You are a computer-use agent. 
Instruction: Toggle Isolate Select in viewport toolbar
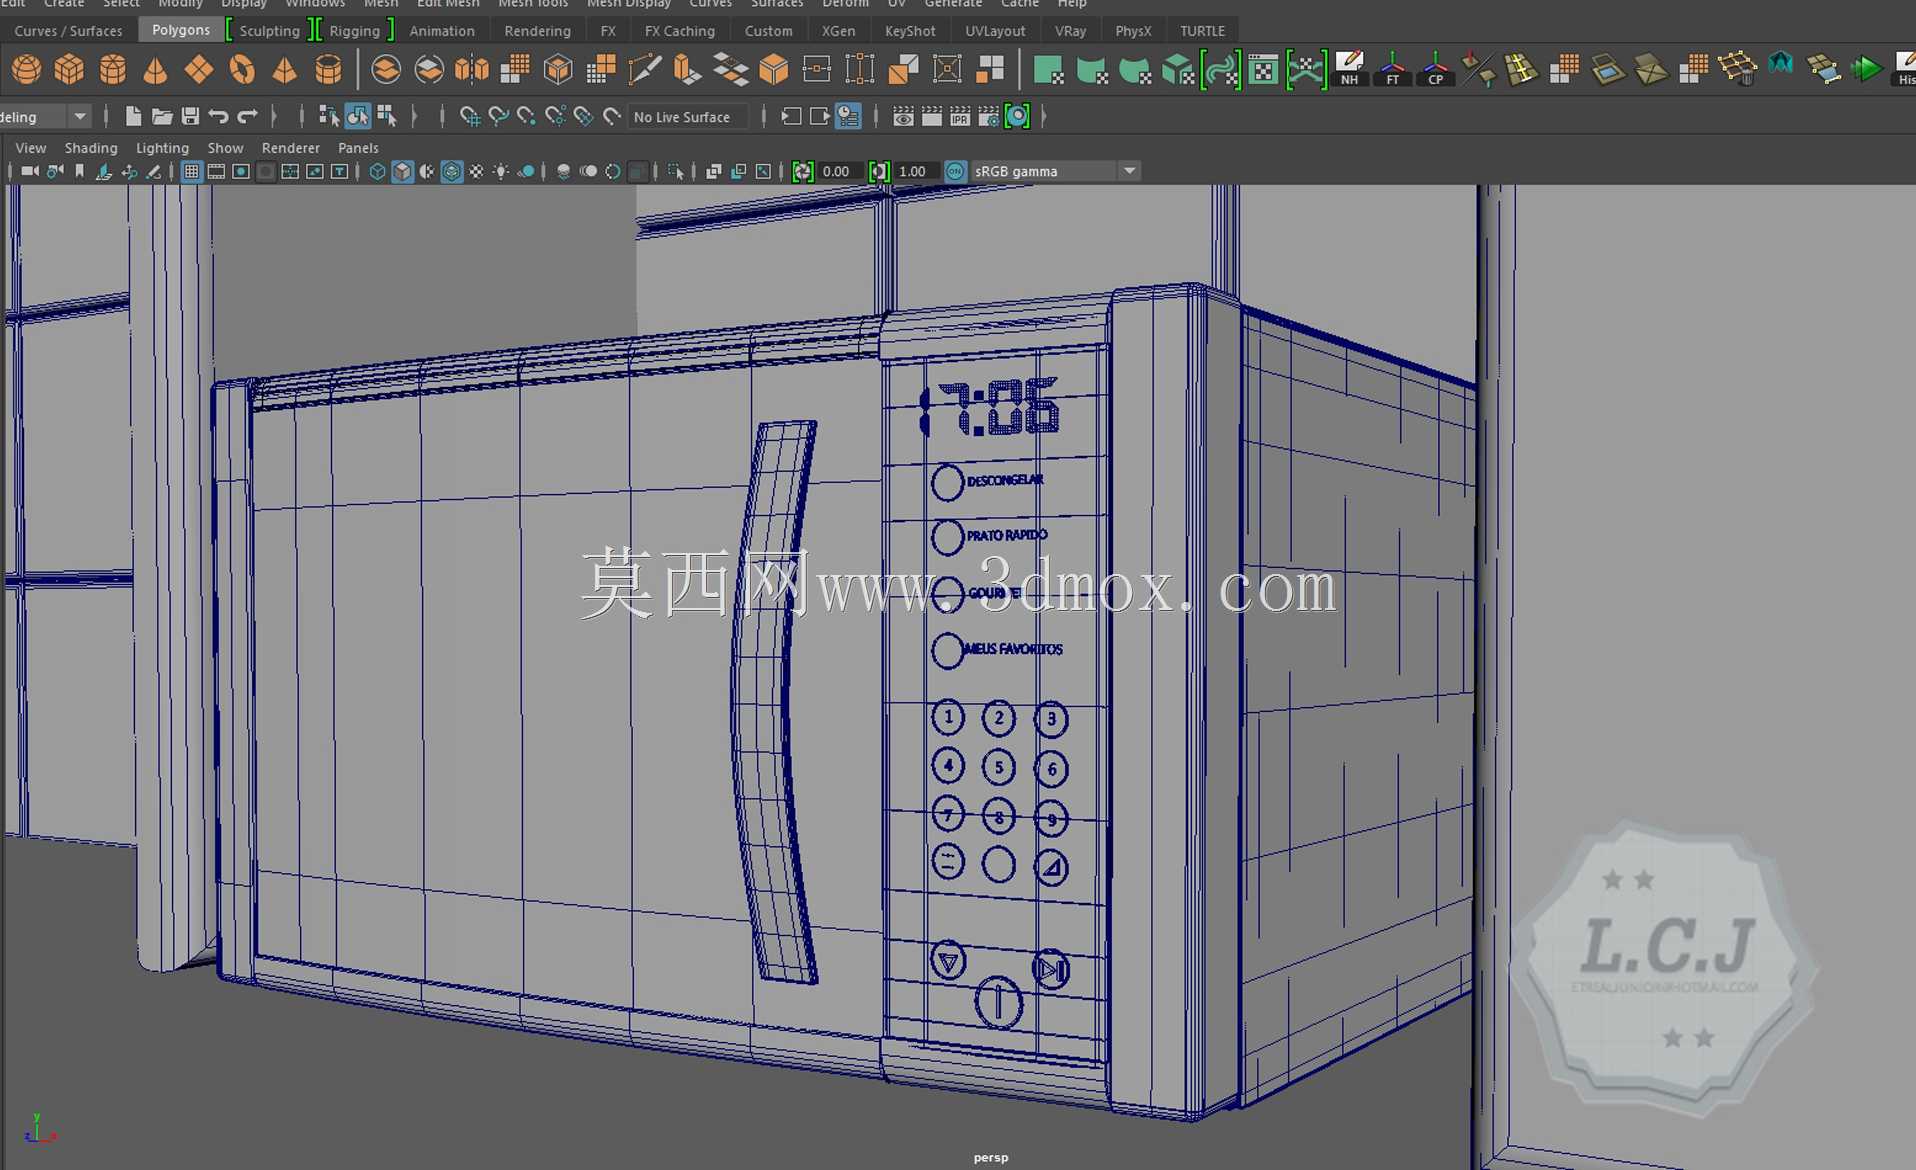(676, 172)
